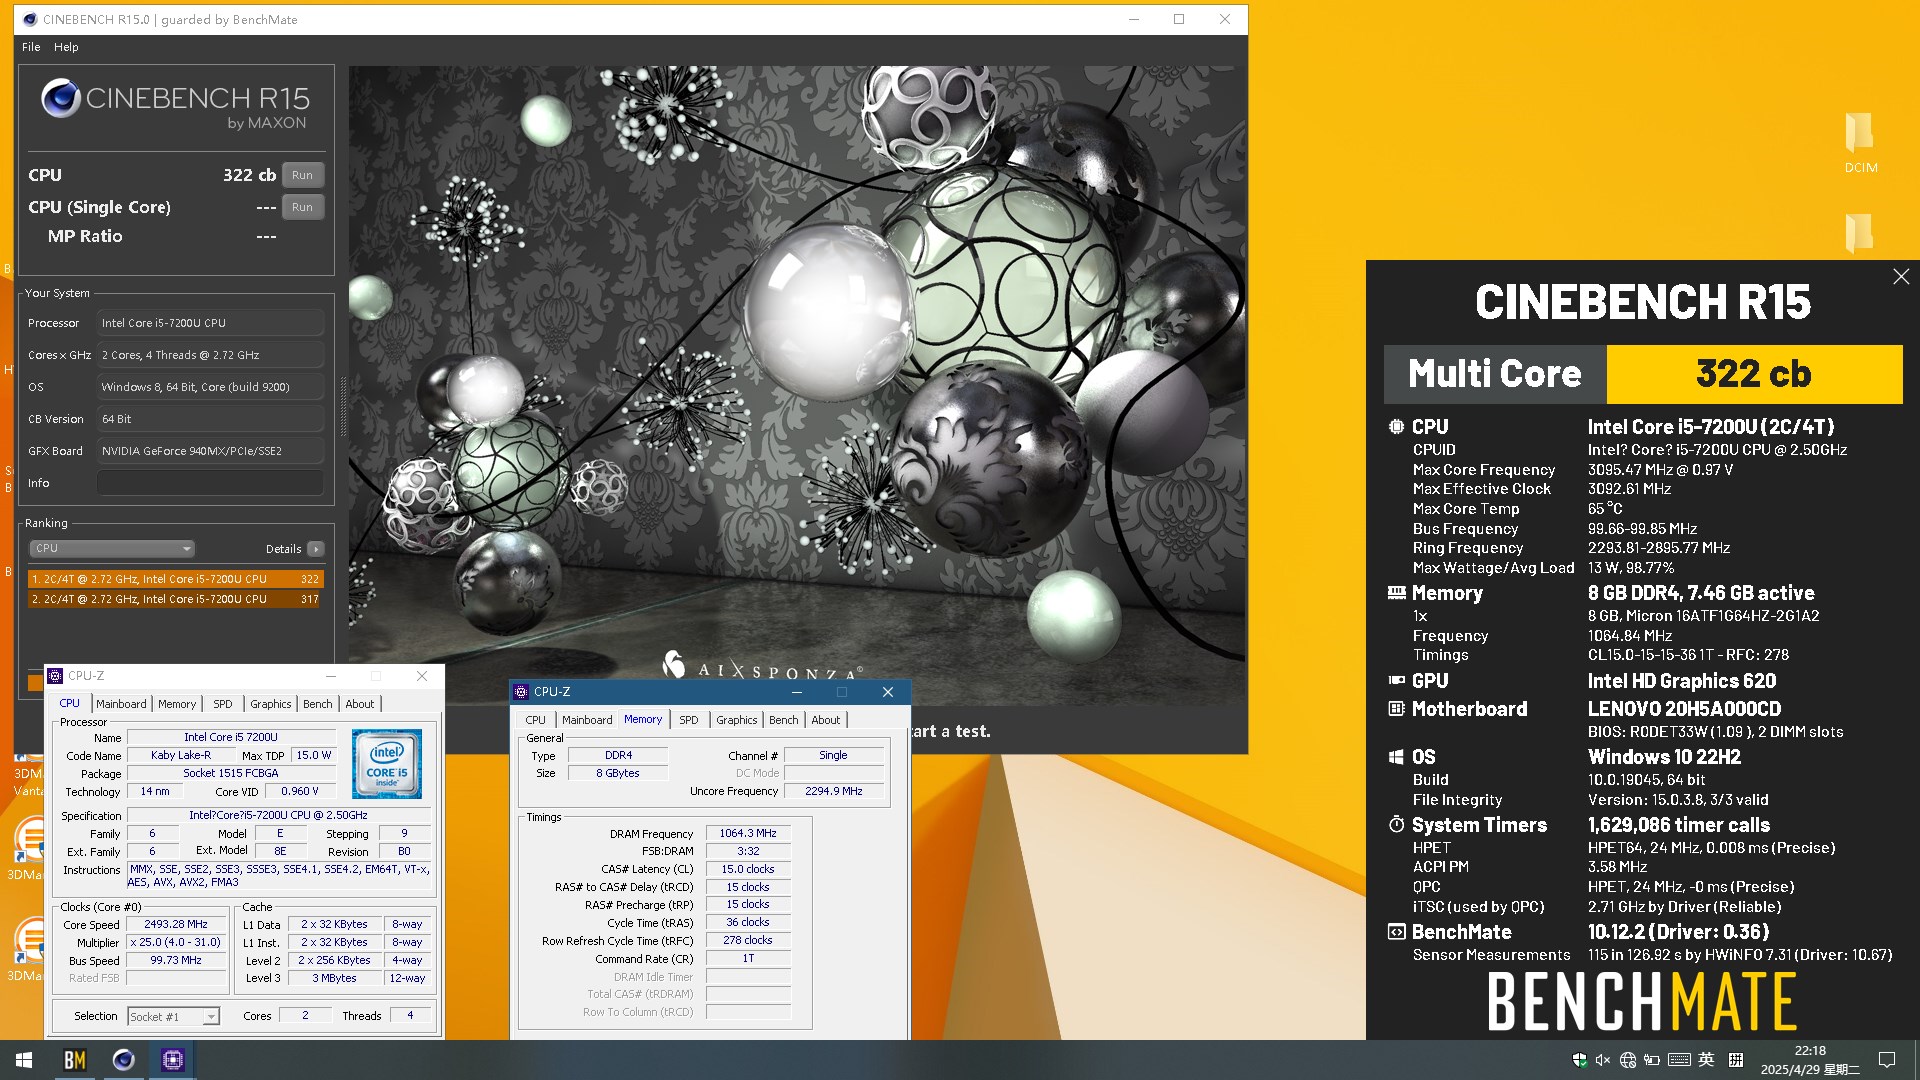Click the Memory icon in BenchMate panel

[1396, 593]
